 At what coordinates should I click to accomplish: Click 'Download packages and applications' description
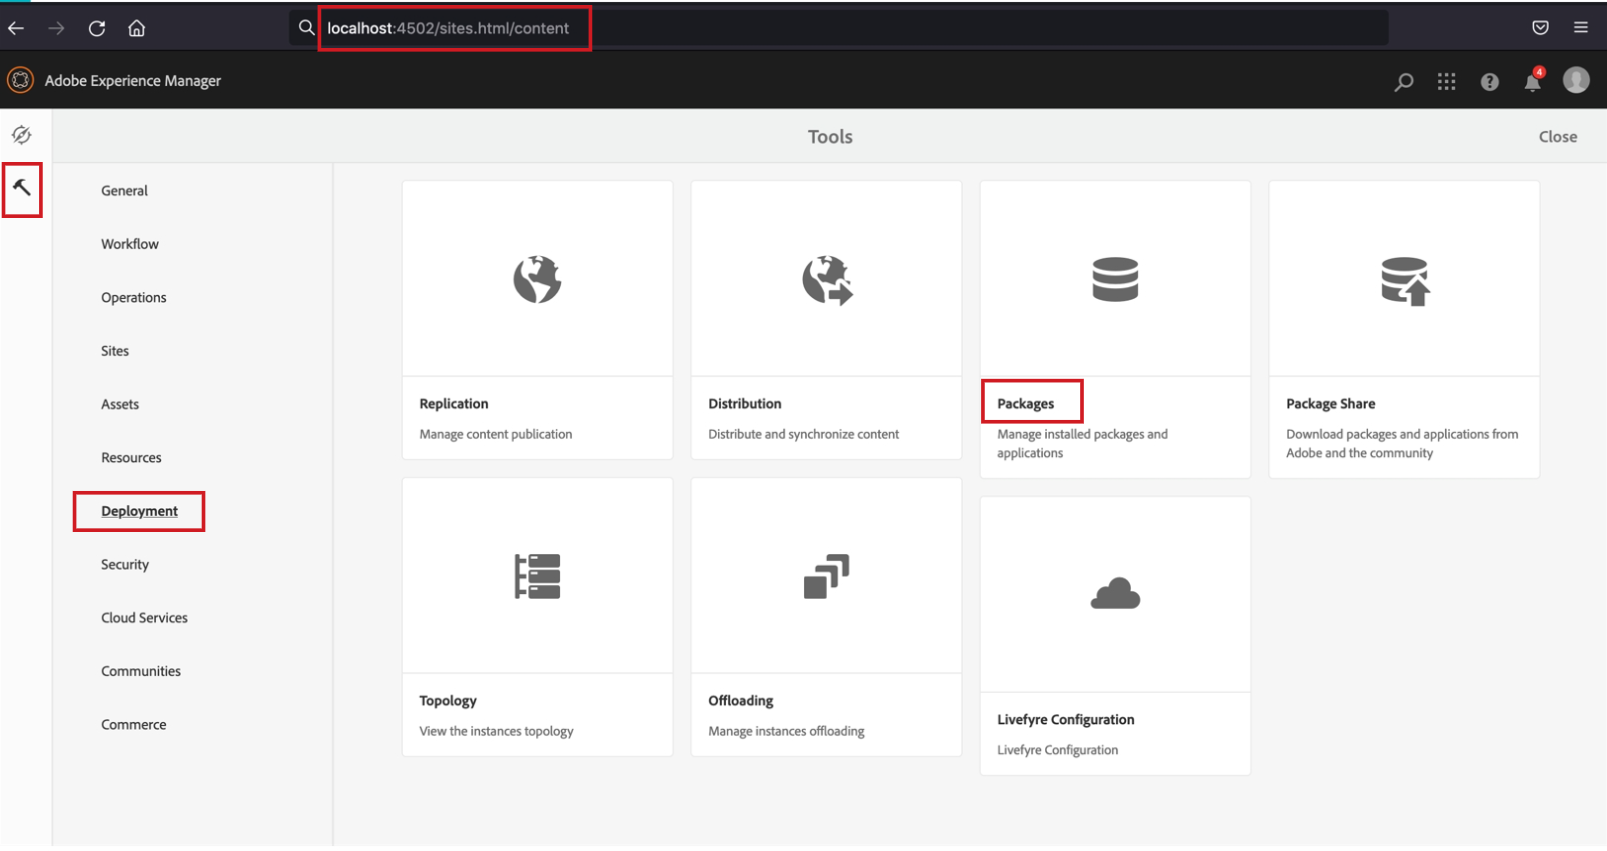(x=1402, y=444)
